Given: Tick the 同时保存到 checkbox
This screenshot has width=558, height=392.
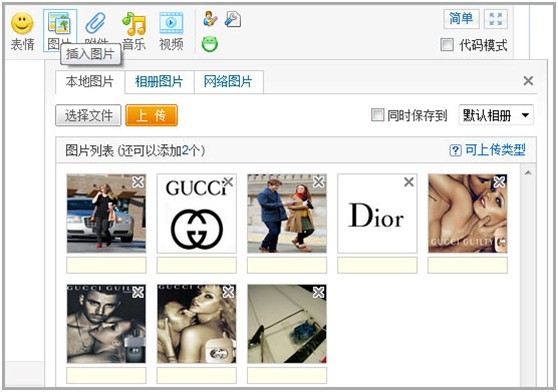Looking at the screenshot, I should point(378,115).
